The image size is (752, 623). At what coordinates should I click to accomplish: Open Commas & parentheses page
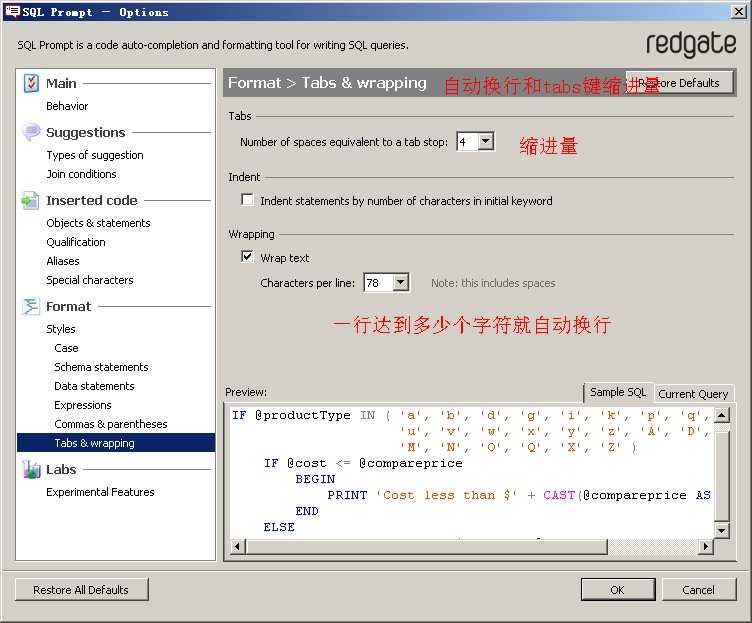tap(111, 424)
